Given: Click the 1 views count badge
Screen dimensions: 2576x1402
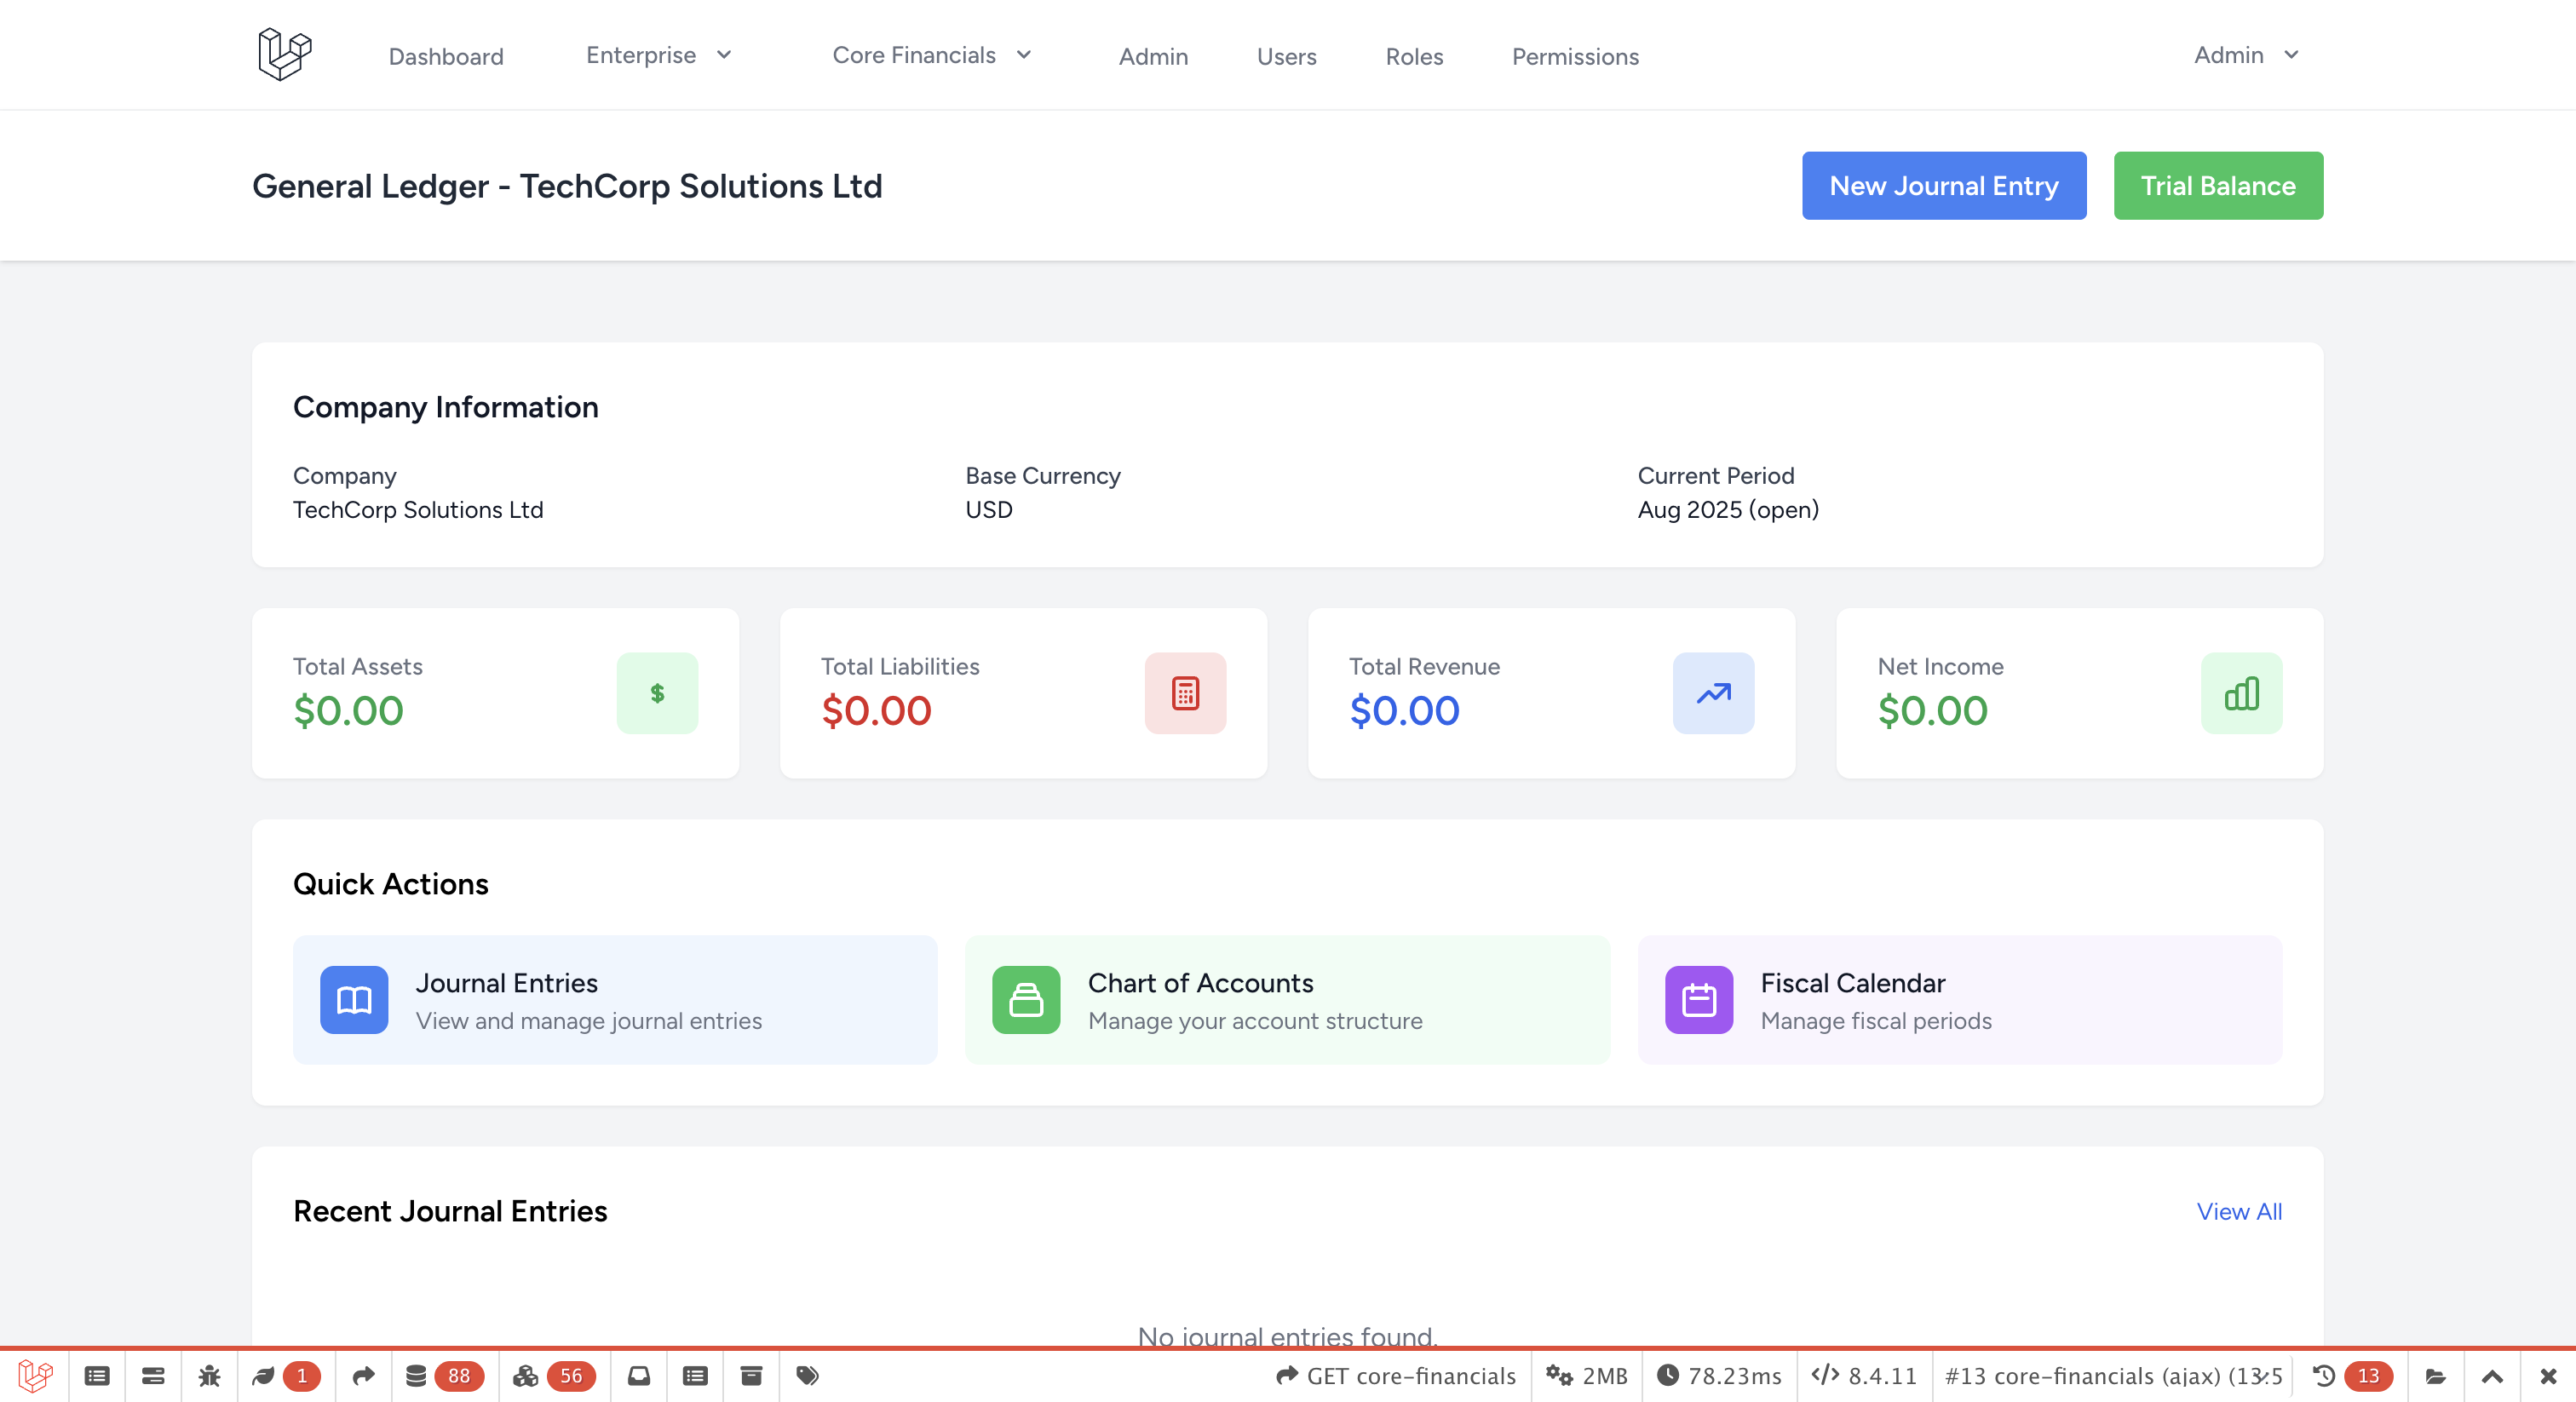Looking at the screenshot, I should 302,1376.
